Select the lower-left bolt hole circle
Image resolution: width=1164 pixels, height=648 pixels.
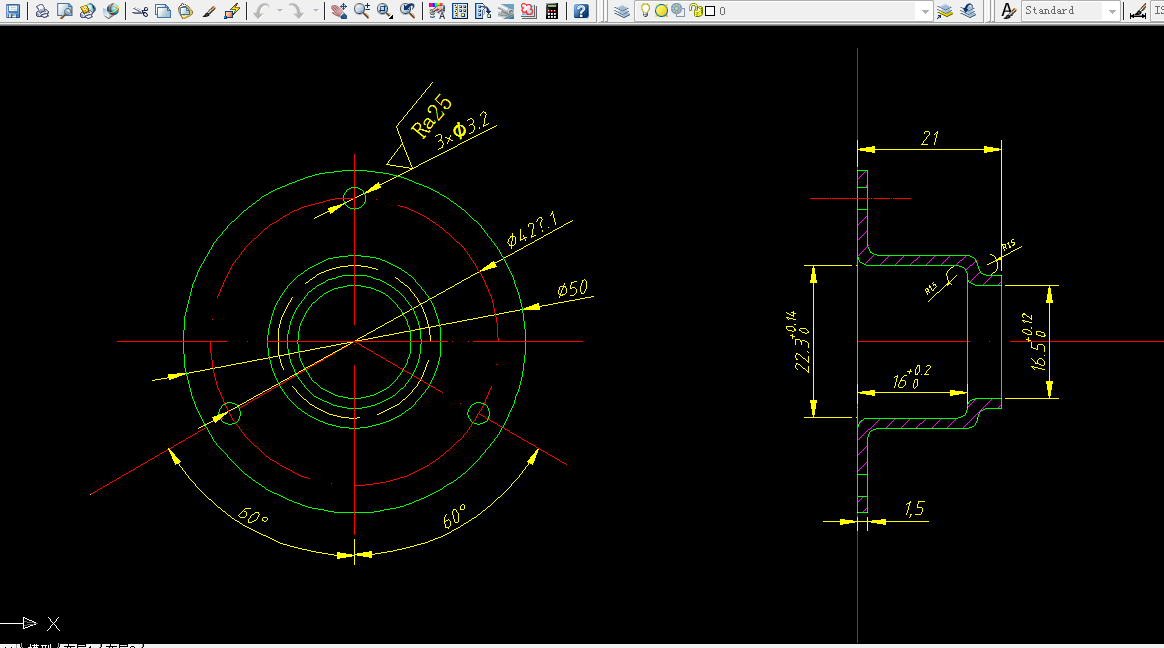(229, 413)
